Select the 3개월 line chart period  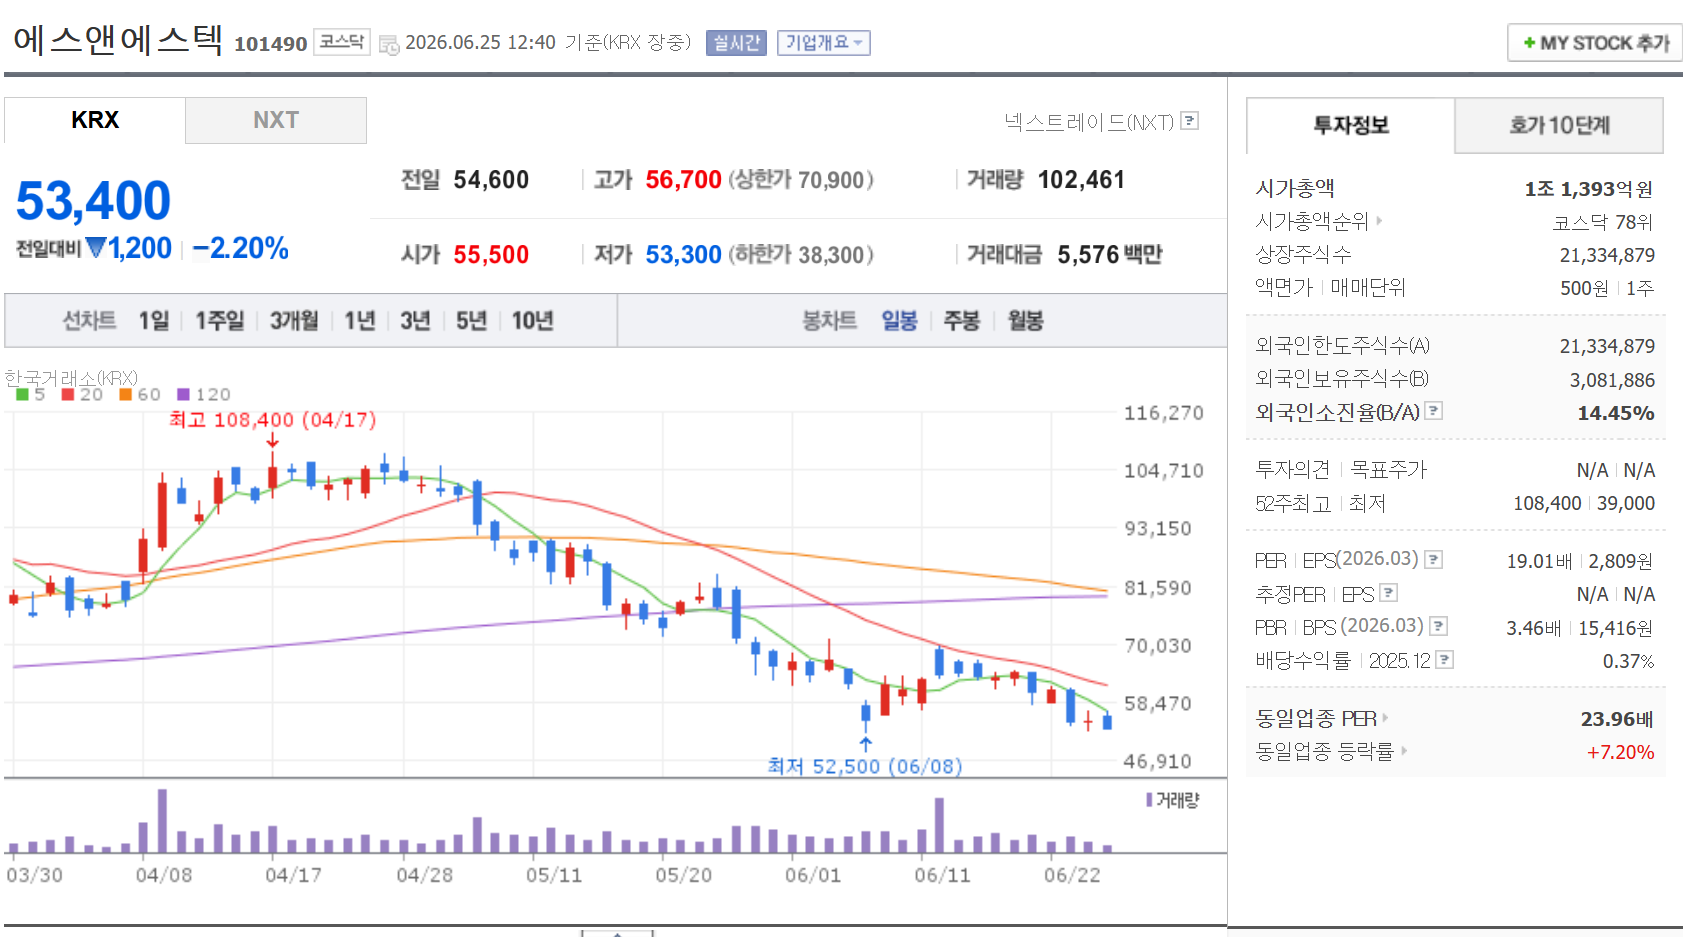tap(294, 321)
